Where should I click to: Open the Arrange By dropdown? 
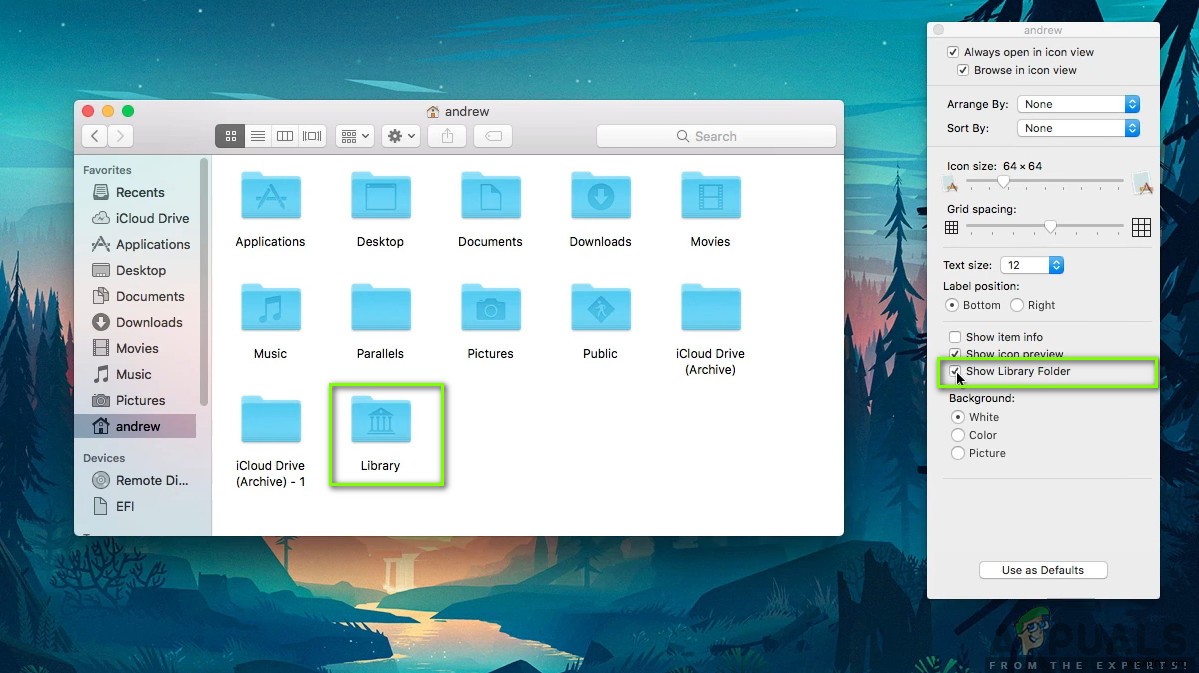point(1077,103)
